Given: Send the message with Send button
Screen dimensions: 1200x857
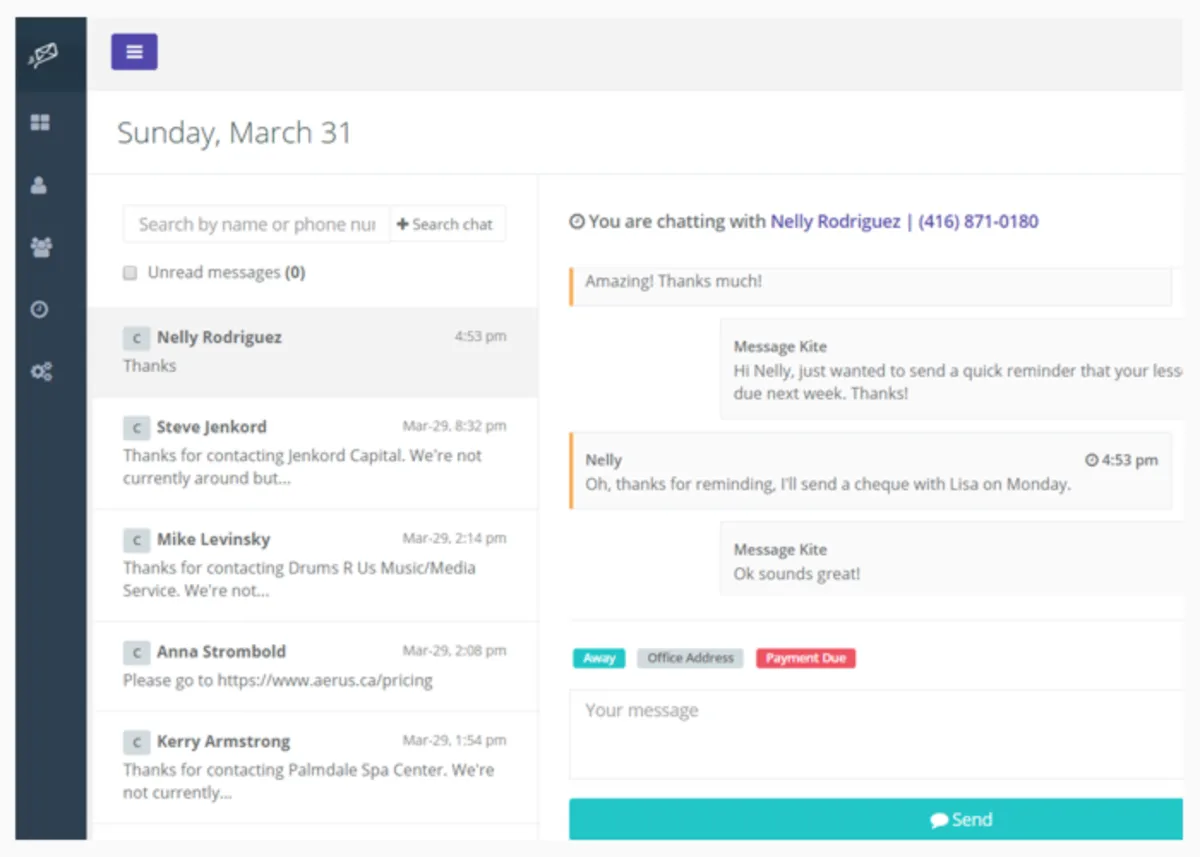Looking at the screenshot, I should (x=875, y=820).
